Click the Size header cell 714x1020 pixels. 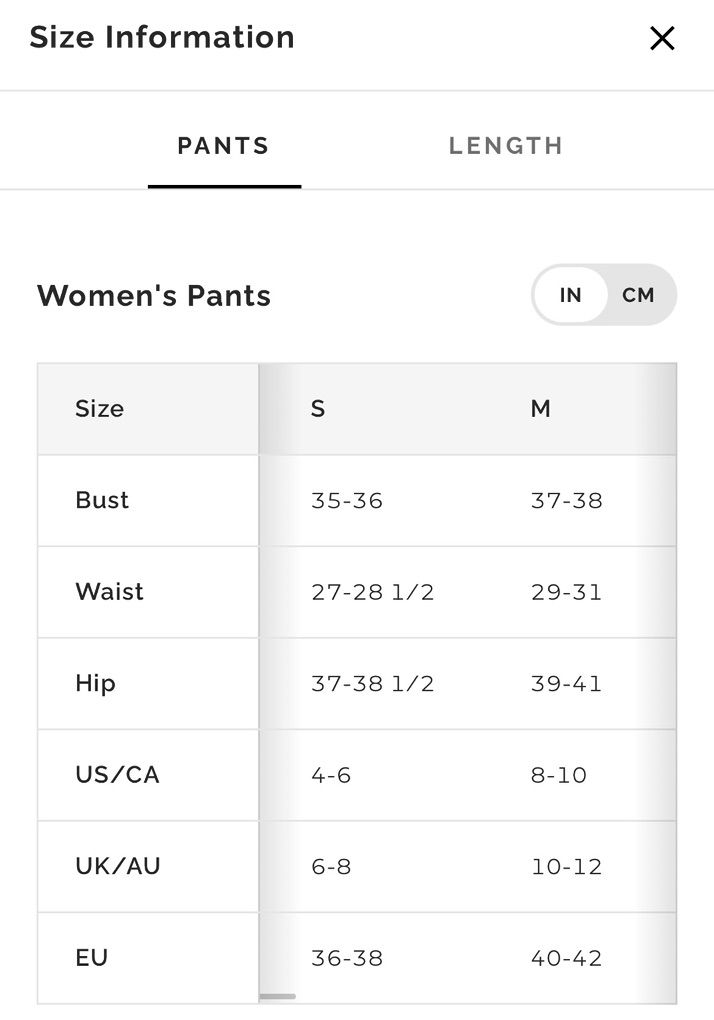point(99,409)
